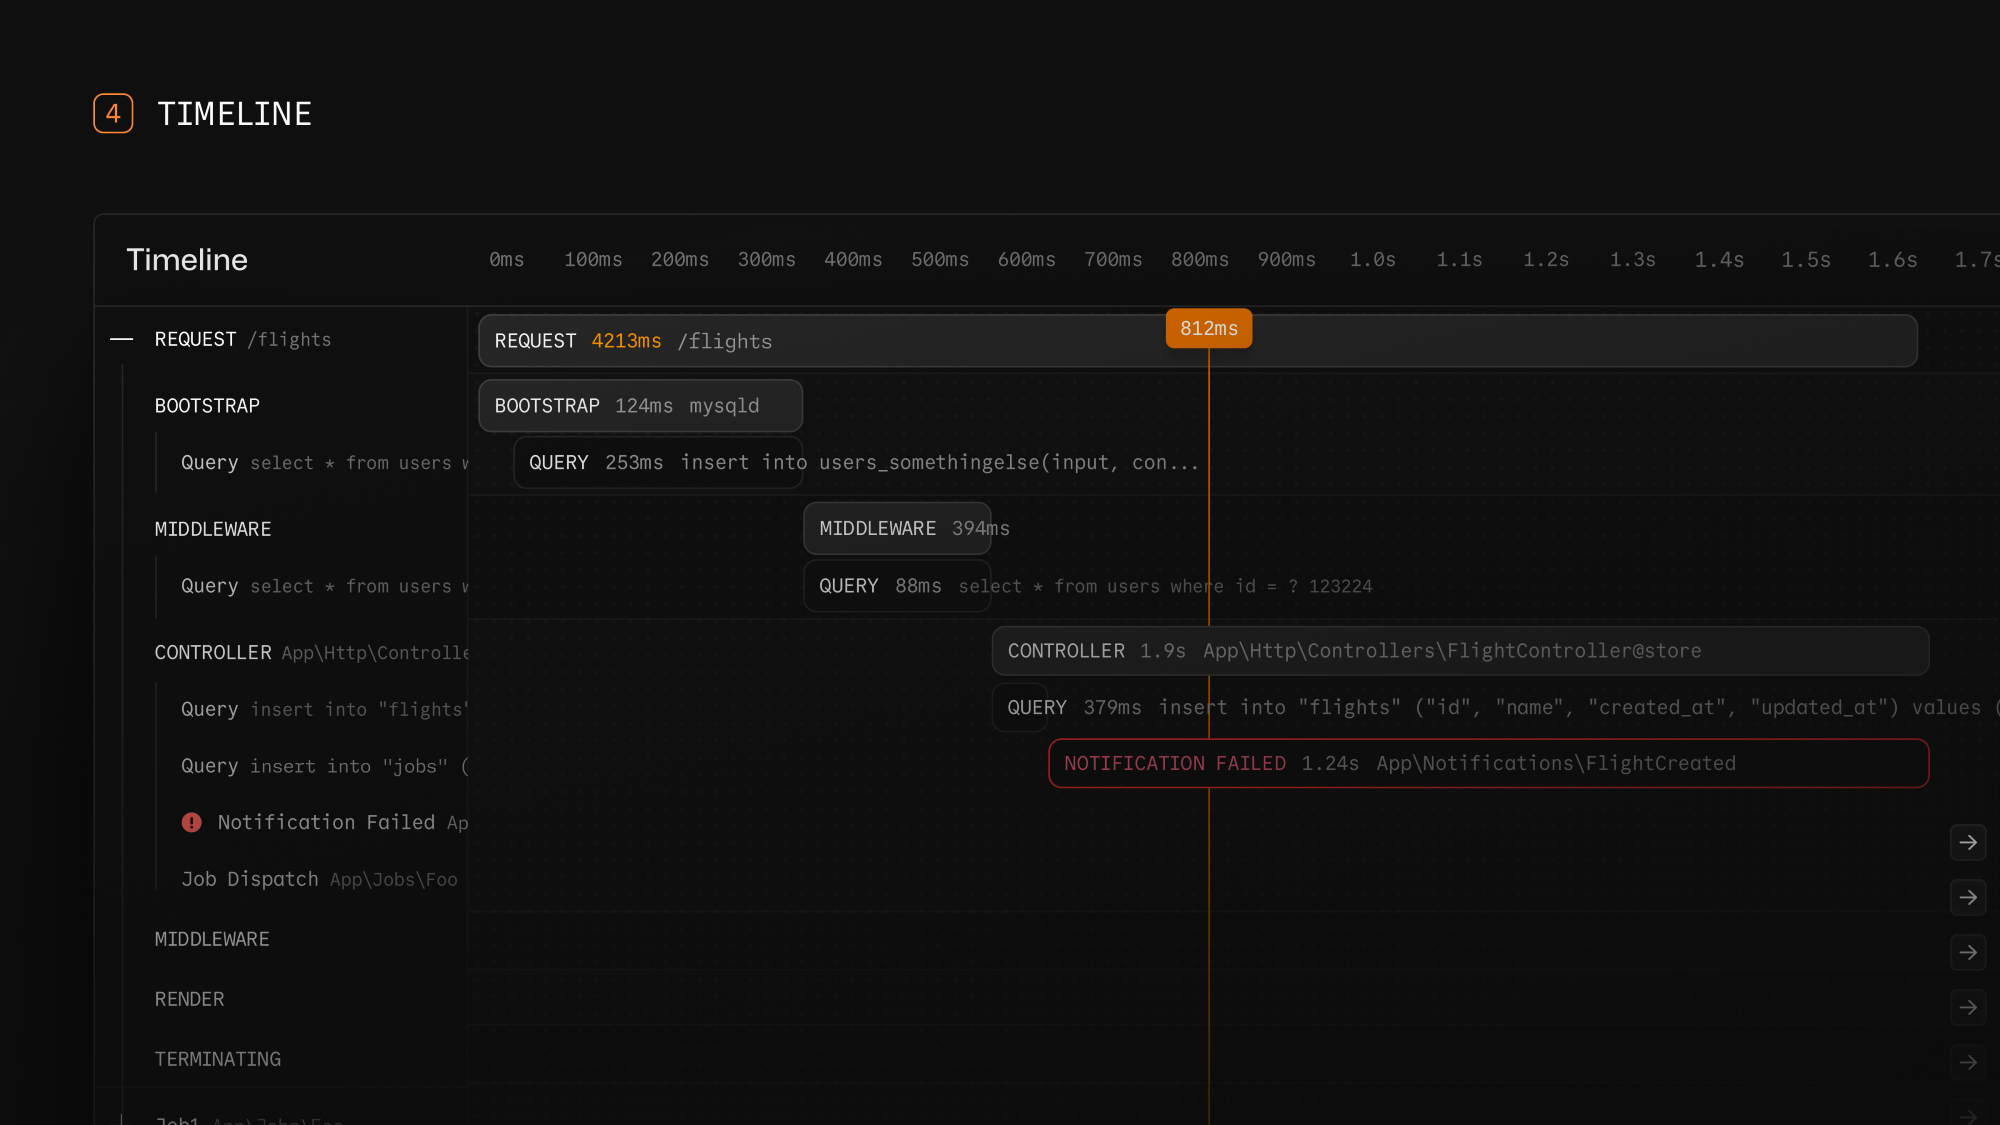Click the QUERY 253ms insert into users bar
Viewport: 2000px width, 1125px height.
click(657, 463)
